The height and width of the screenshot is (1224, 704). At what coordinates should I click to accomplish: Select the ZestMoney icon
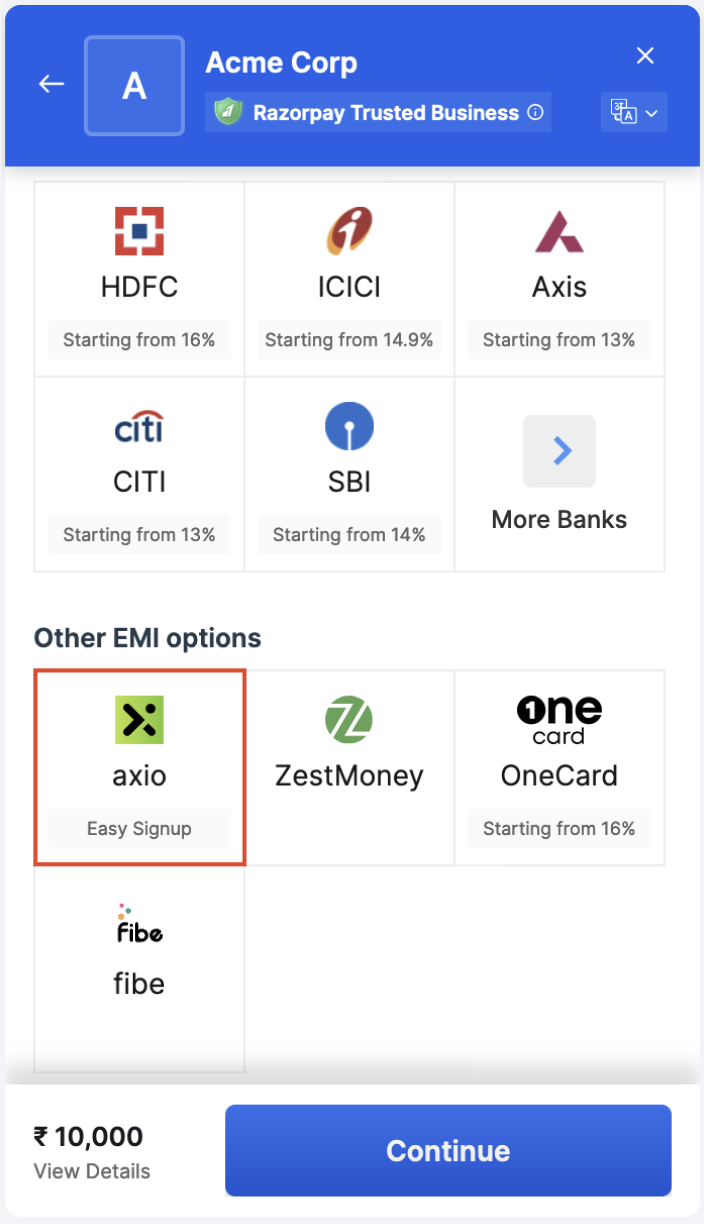pos(349,719)
